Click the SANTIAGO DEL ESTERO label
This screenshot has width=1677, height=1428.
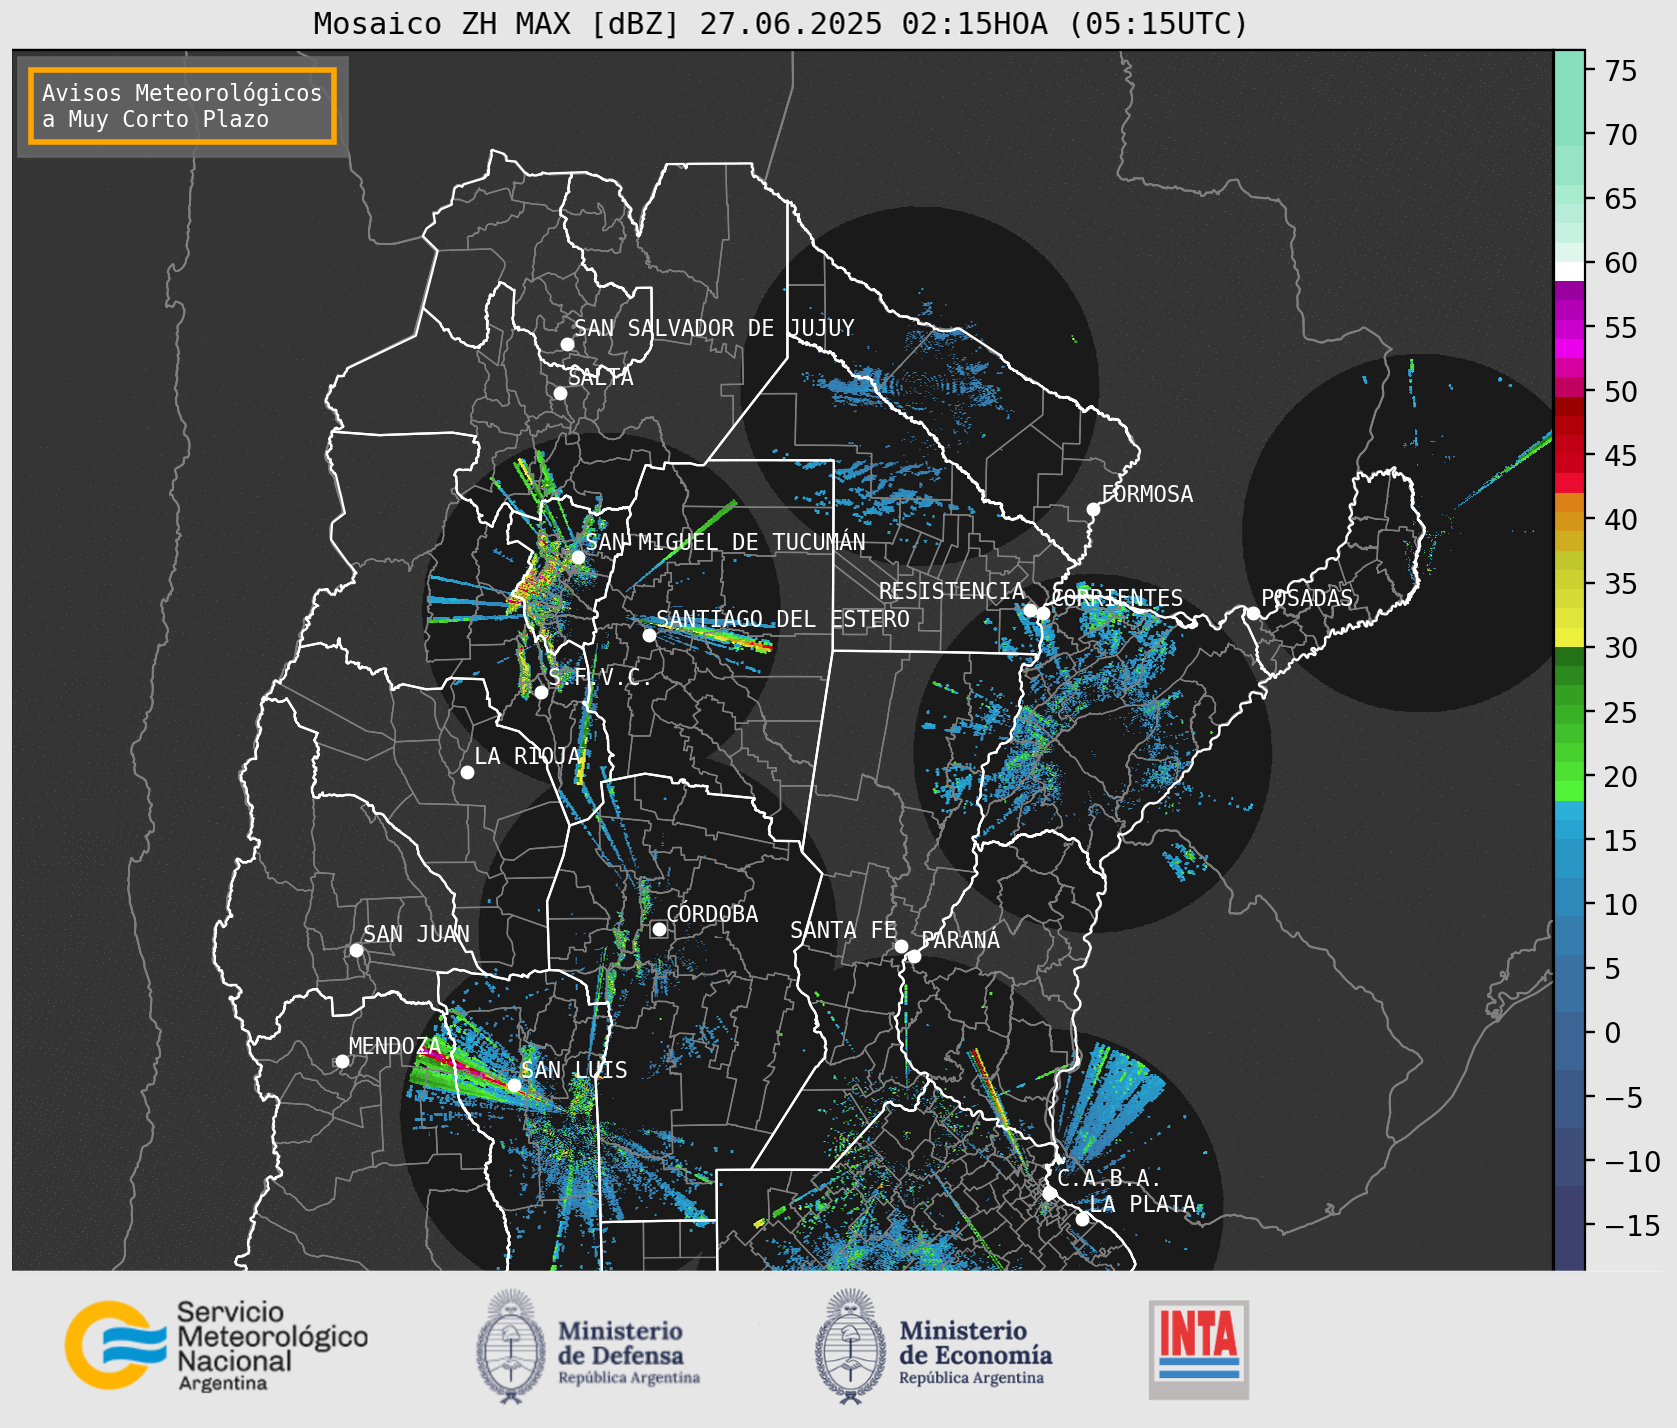click(783, 619)
